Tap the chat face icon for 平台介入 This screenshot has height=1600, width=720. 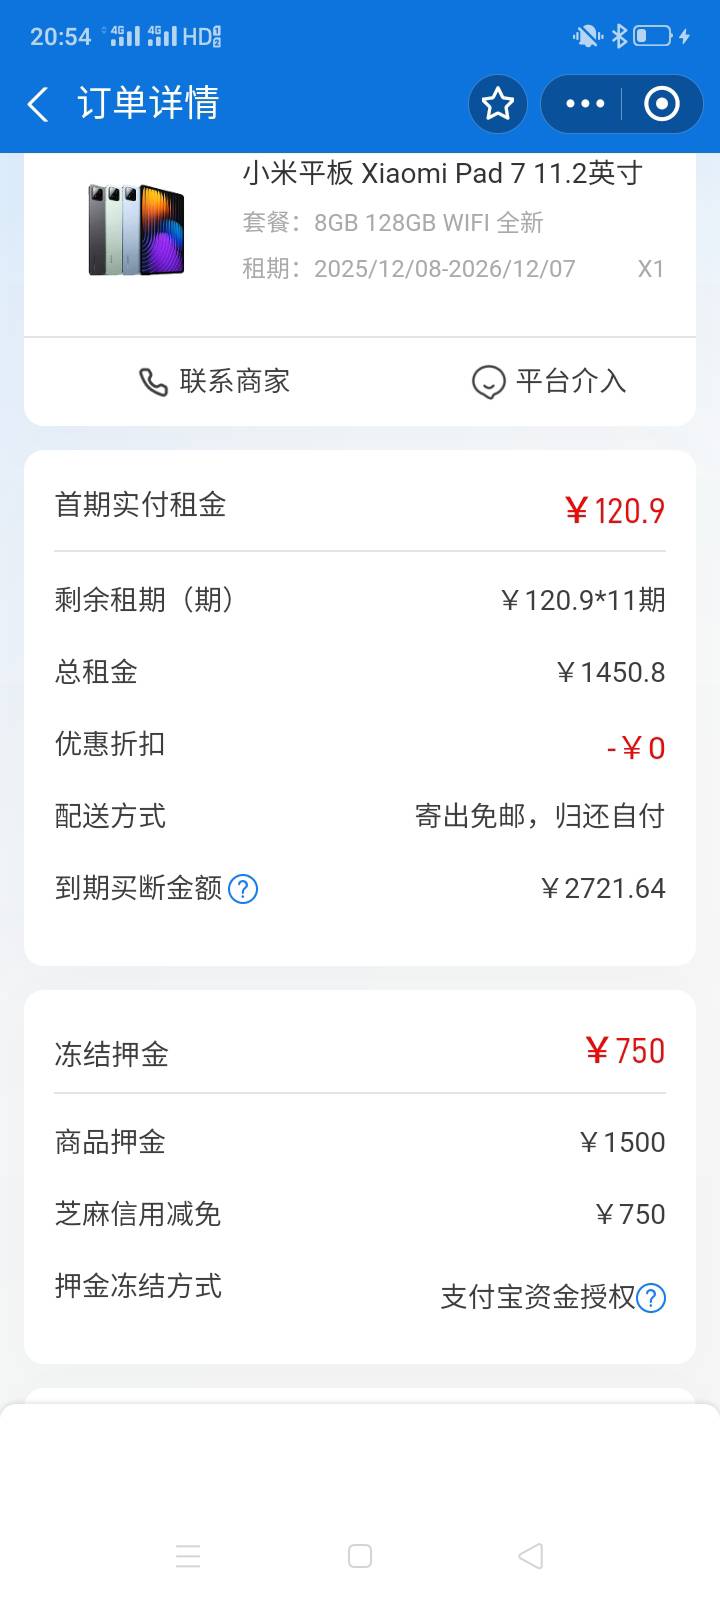tap(488, 382)
